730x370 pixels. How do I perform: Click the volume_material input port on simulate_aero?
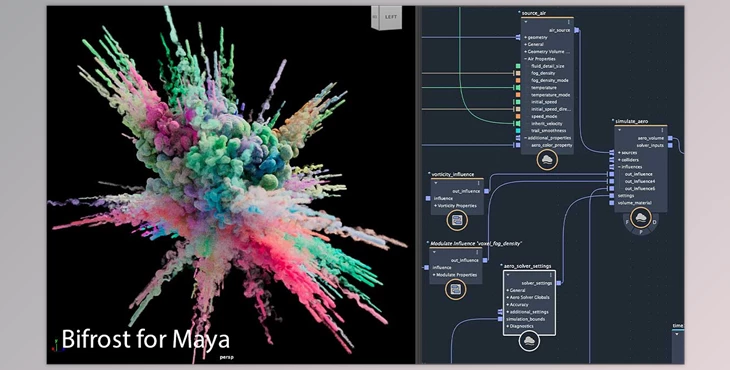coord(611,203)
